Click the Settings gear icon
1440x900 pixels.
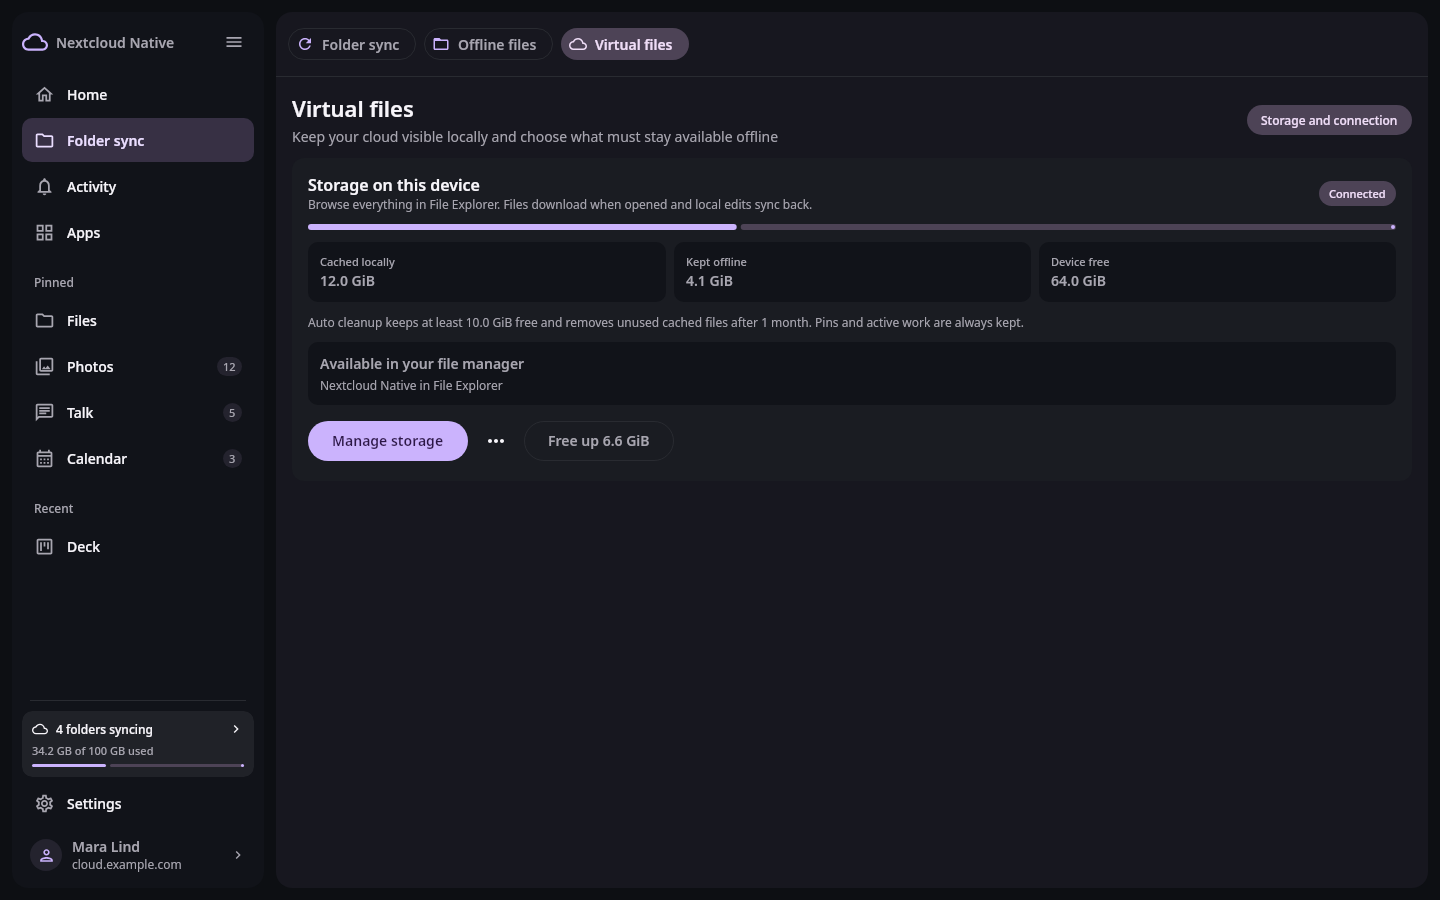[x=44, y=803]
